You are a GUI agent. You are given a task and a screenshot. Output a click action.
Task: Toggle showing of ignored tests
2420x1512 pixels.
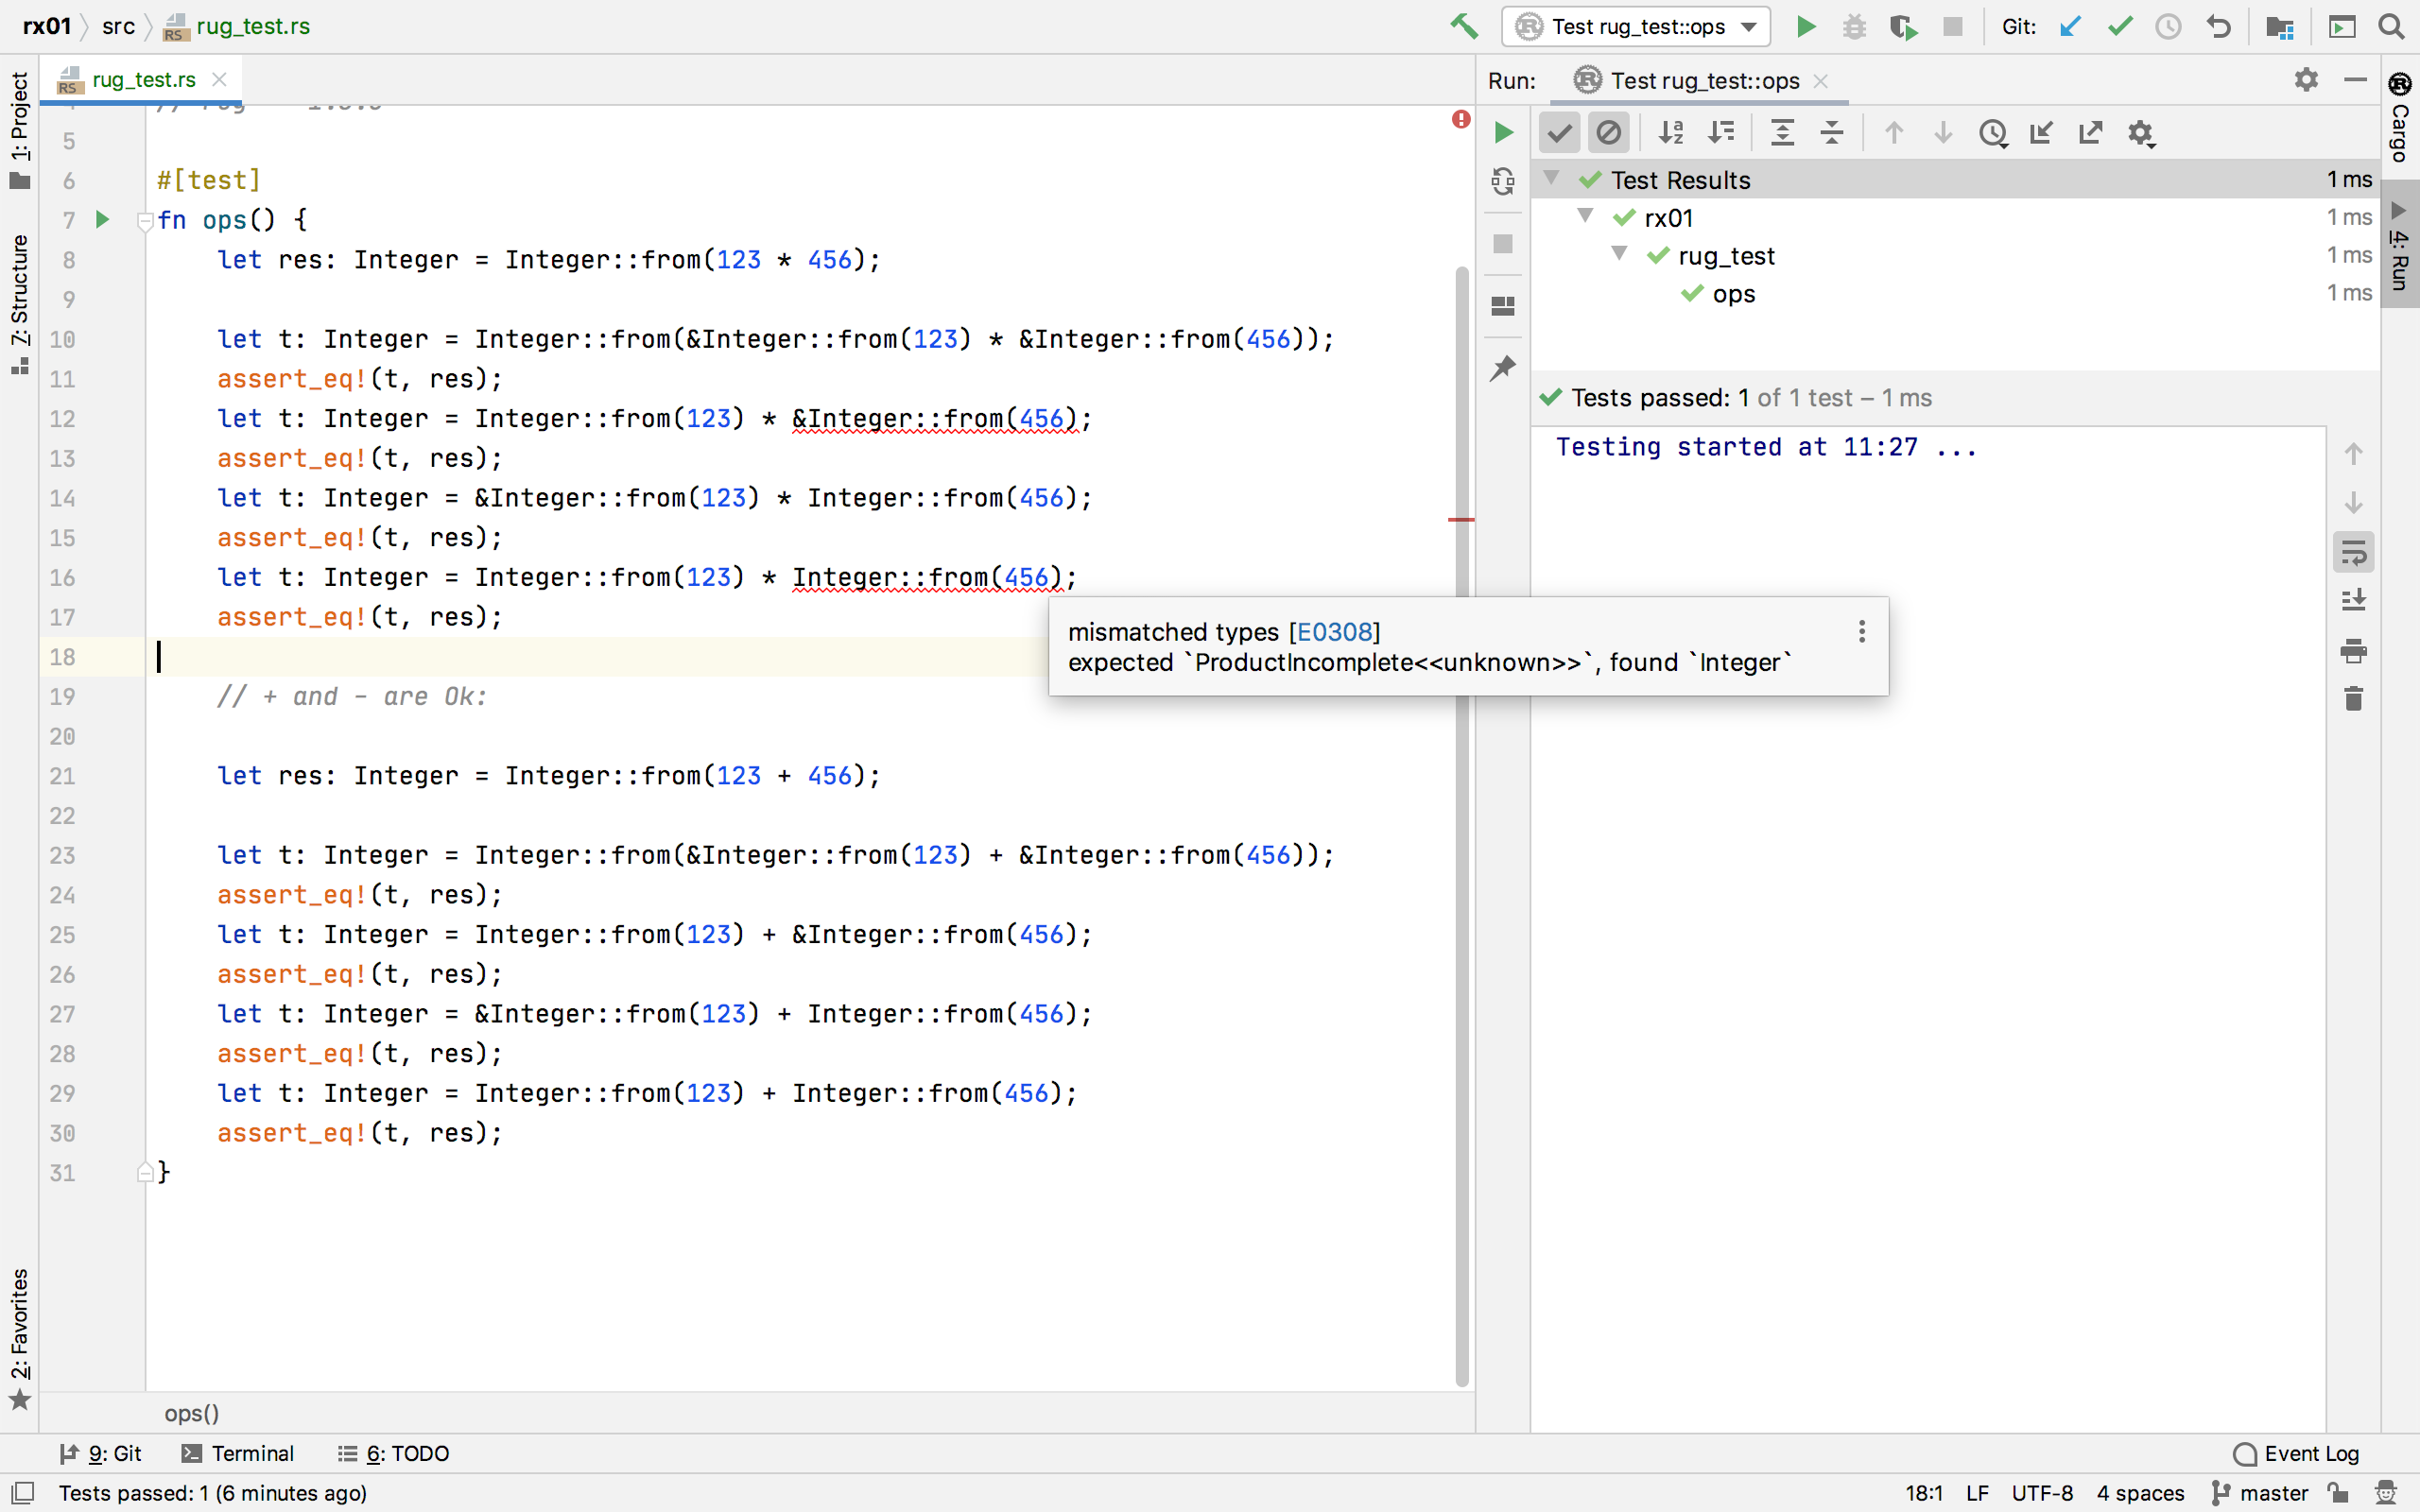click(1608, 132)
